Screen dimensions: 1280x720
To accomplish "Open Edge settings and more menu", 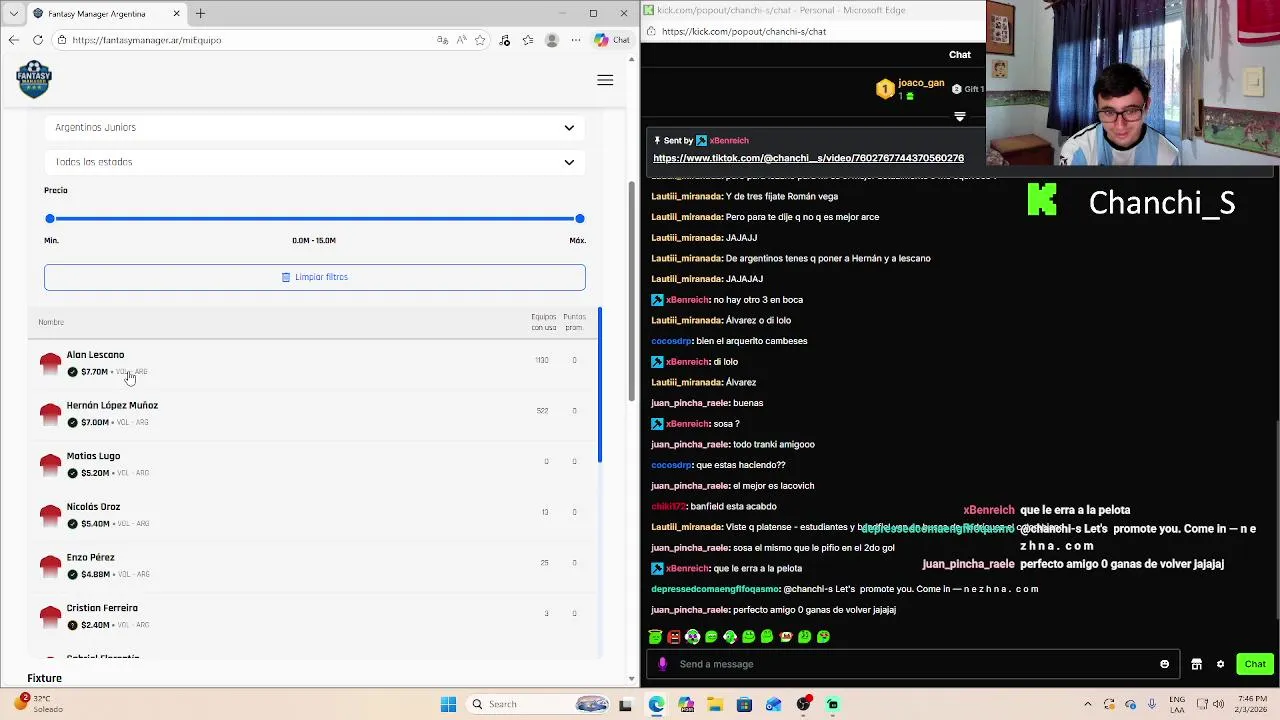I will [x=576, y=40].
